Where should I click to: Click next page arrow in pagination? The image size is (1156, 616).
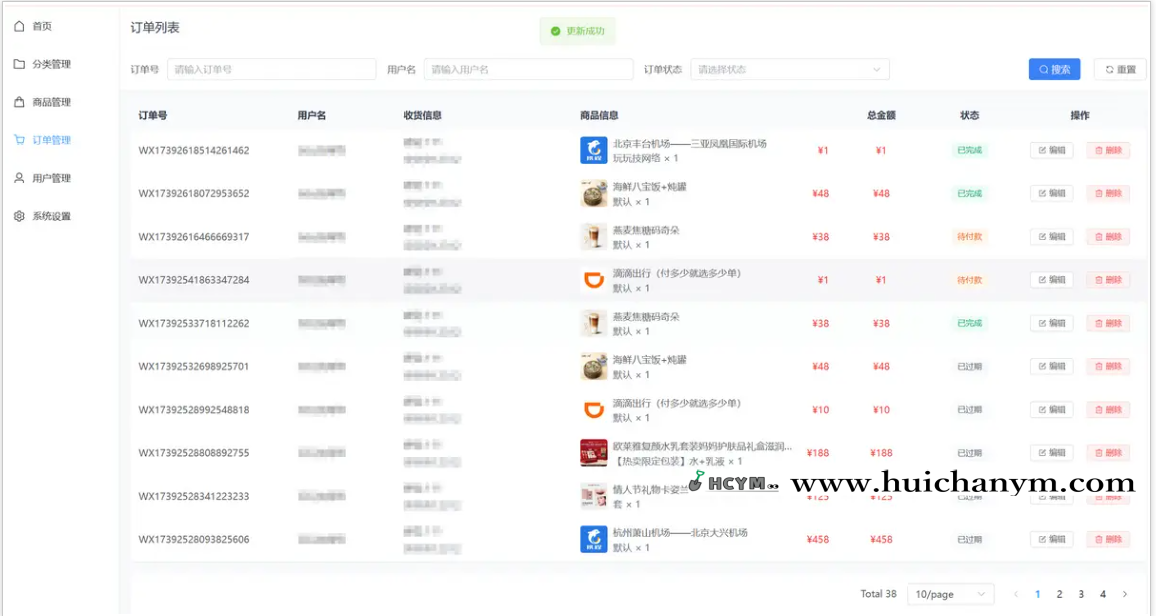tap(1125, 594)
